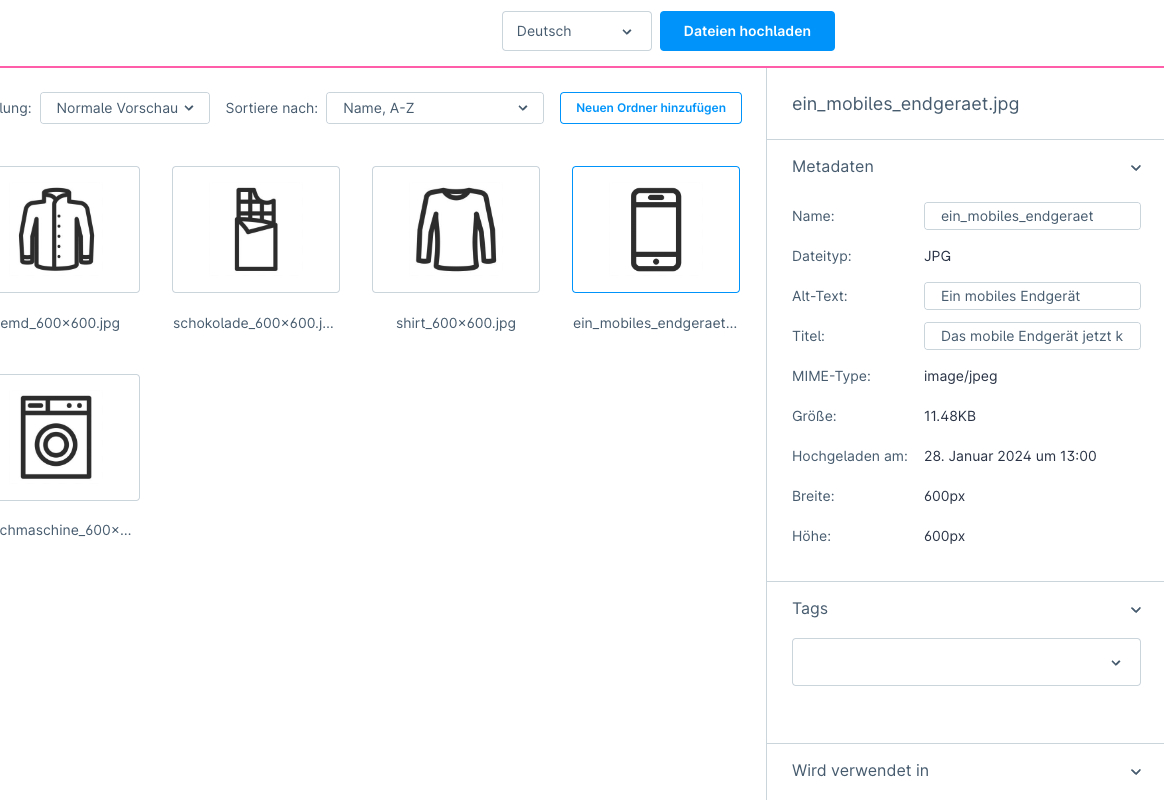
Task: Open the Tags selection dropdown
Action: tap(966, 662)
